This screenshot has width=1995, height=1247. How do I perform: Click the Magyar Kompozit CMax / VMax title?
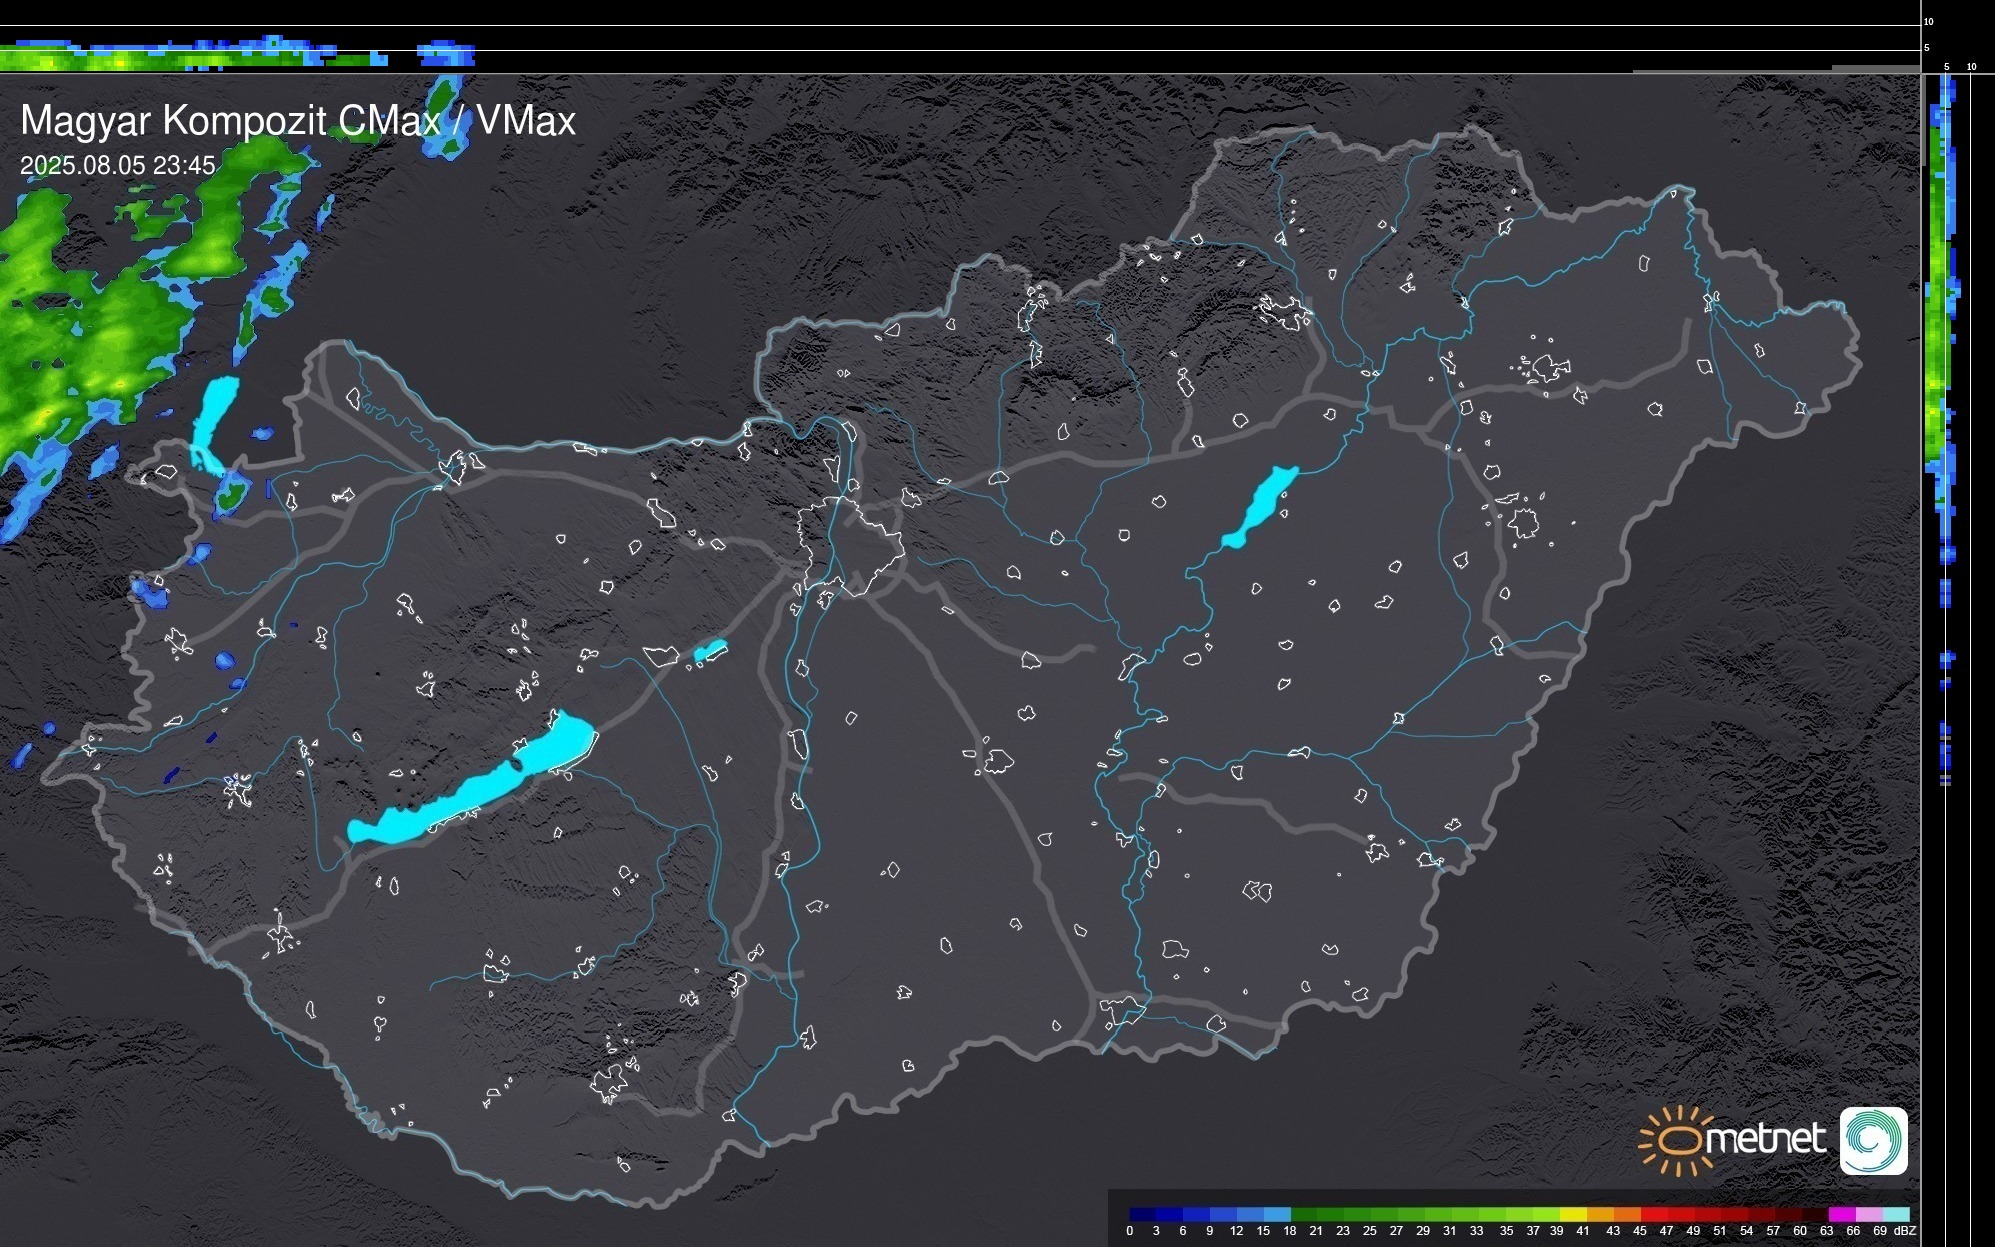pos(298,121)
